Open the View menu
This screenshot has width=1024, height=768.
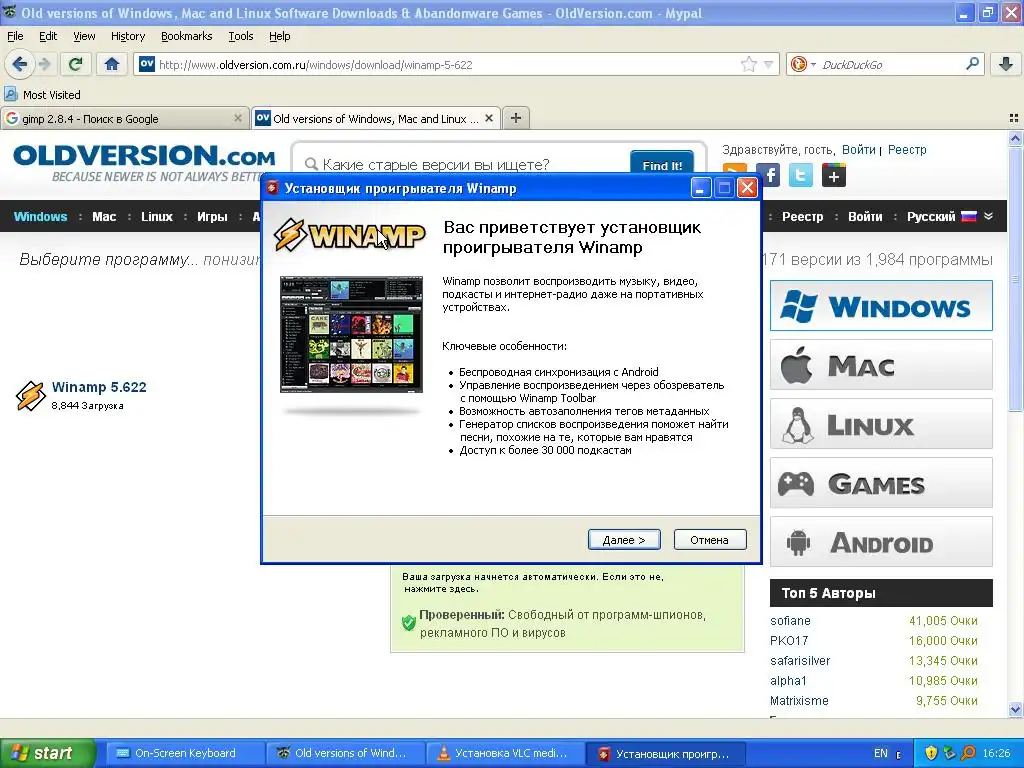(84, 36)
